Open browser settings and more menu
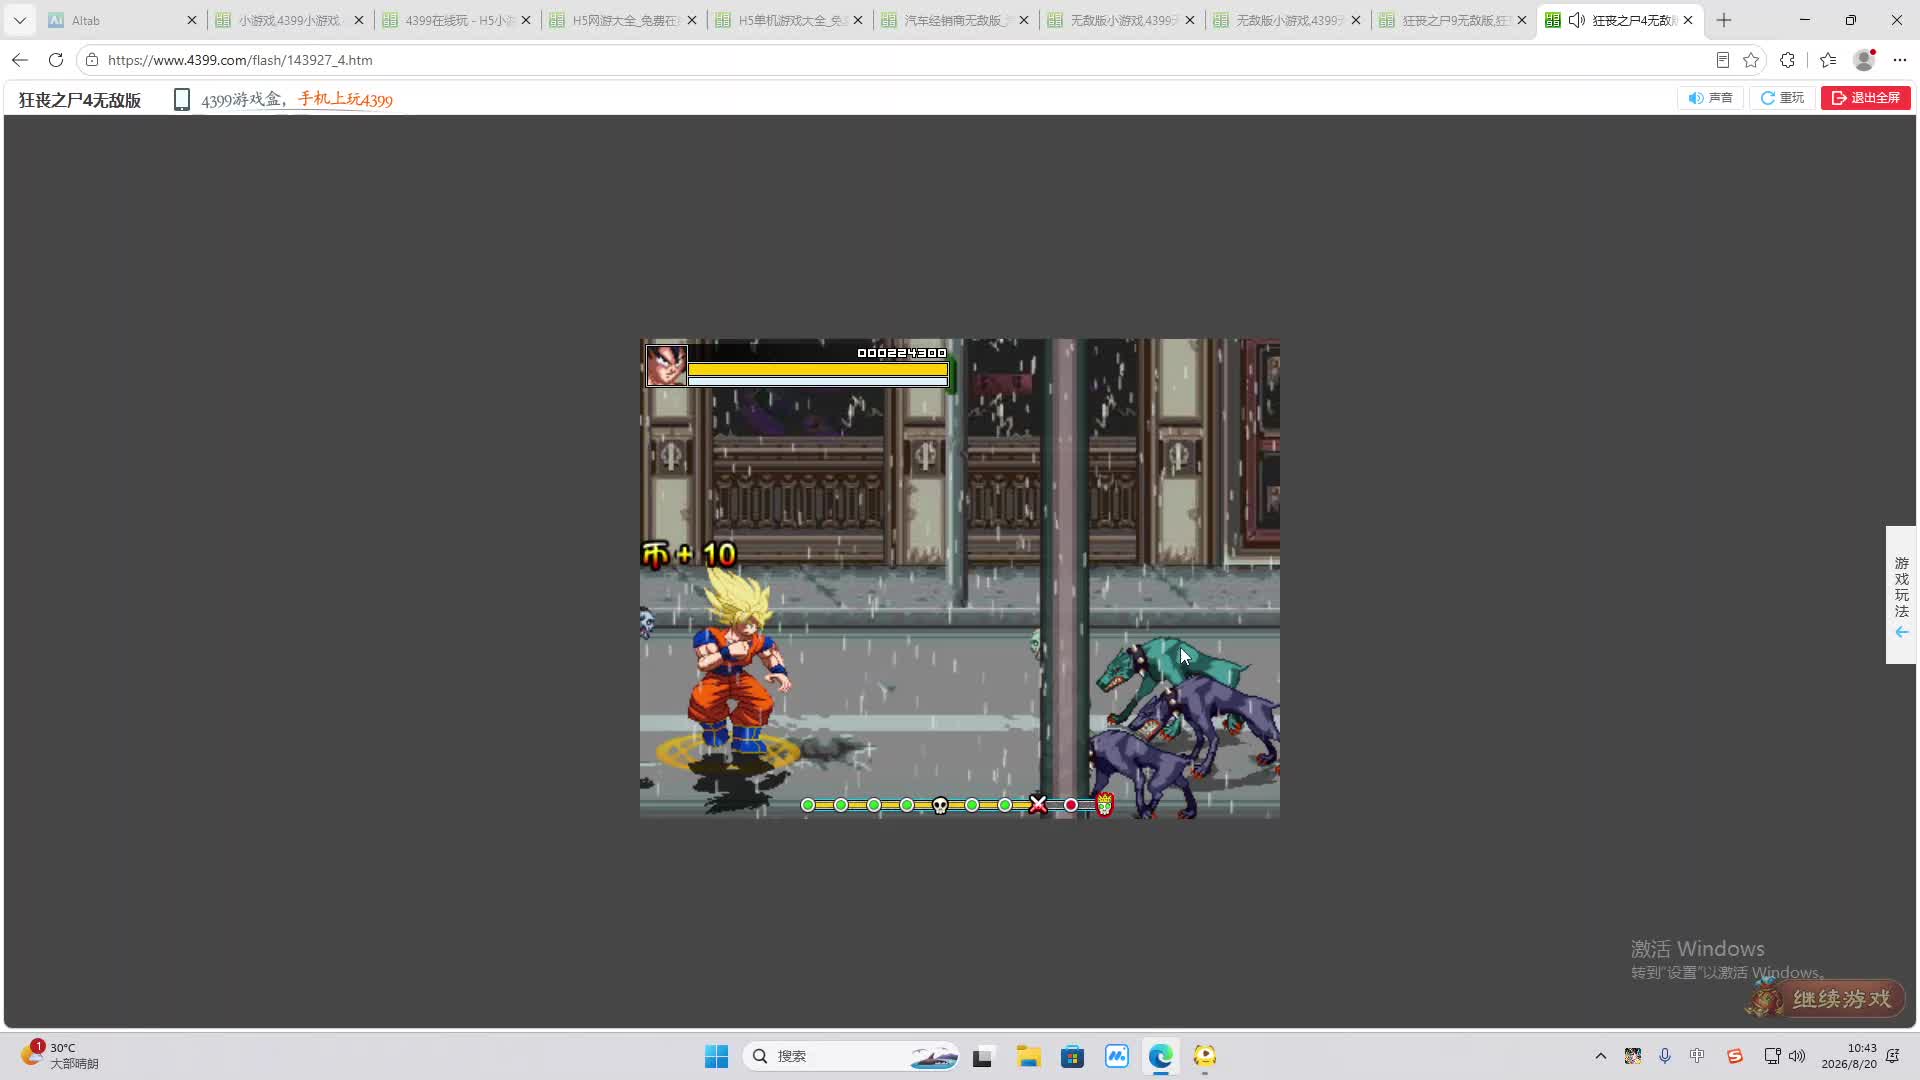Image resolution: width=1920 pixels, height=1080 pixels. [1900, 60]
